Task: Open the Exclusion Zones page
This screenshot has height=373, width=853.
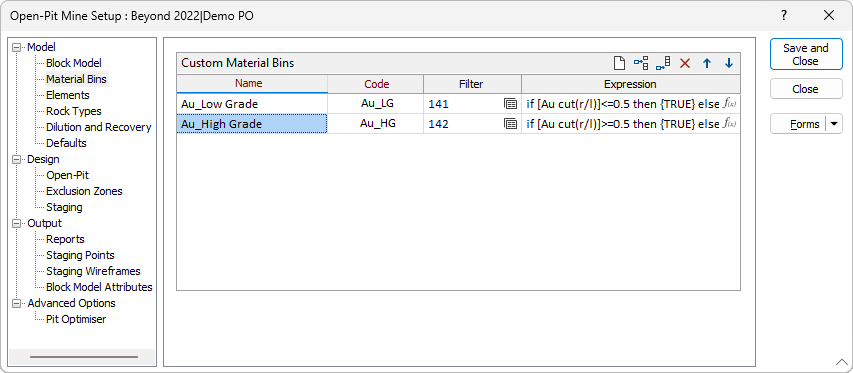Action: coord(84,191)
